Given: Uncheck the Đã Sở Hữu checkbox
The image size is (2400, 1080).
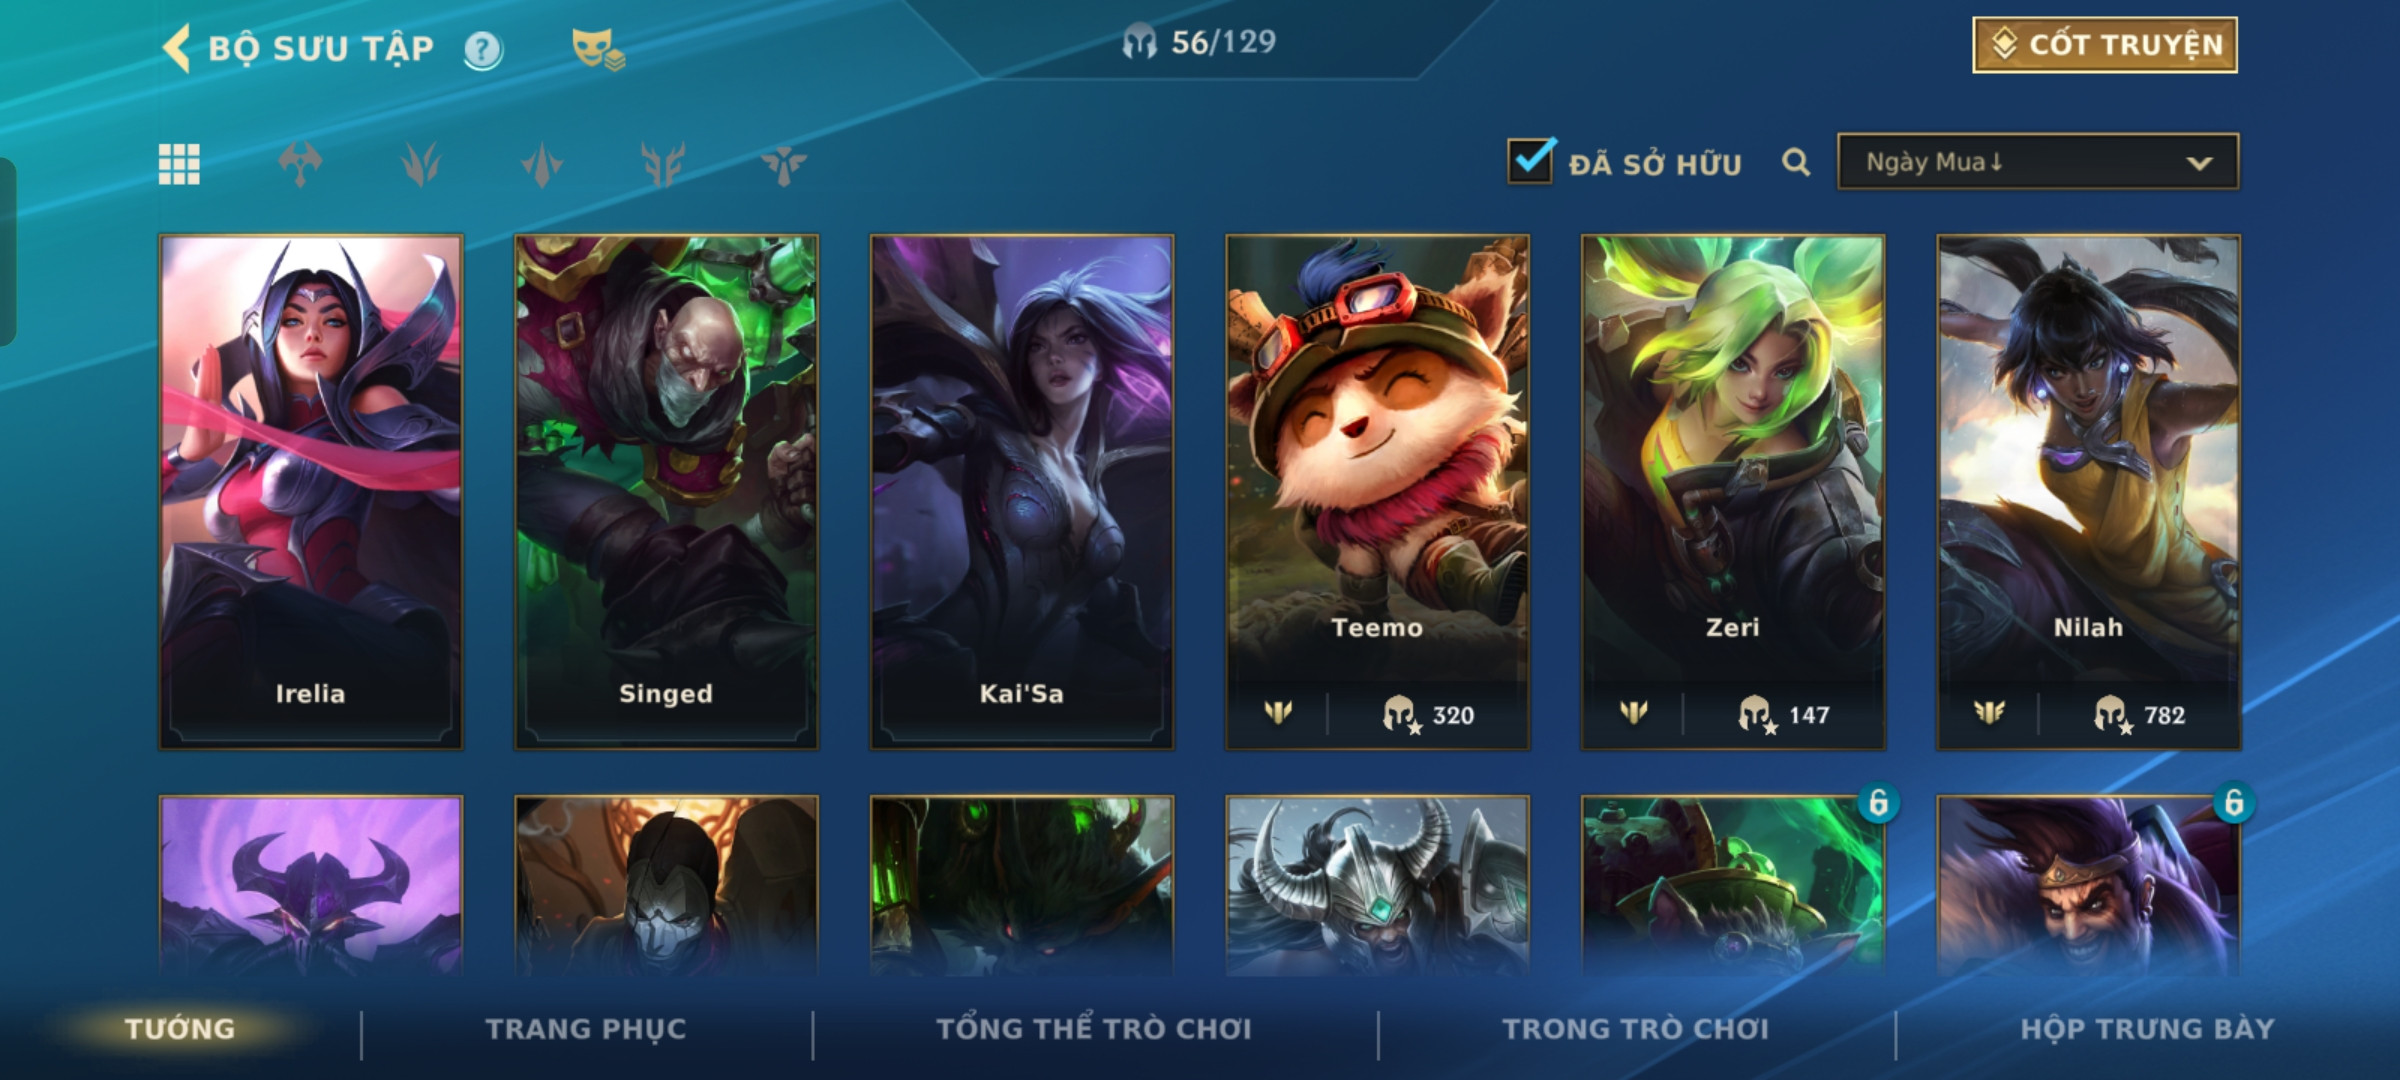Looking at the screenshot, I should tap(1531, 161).
